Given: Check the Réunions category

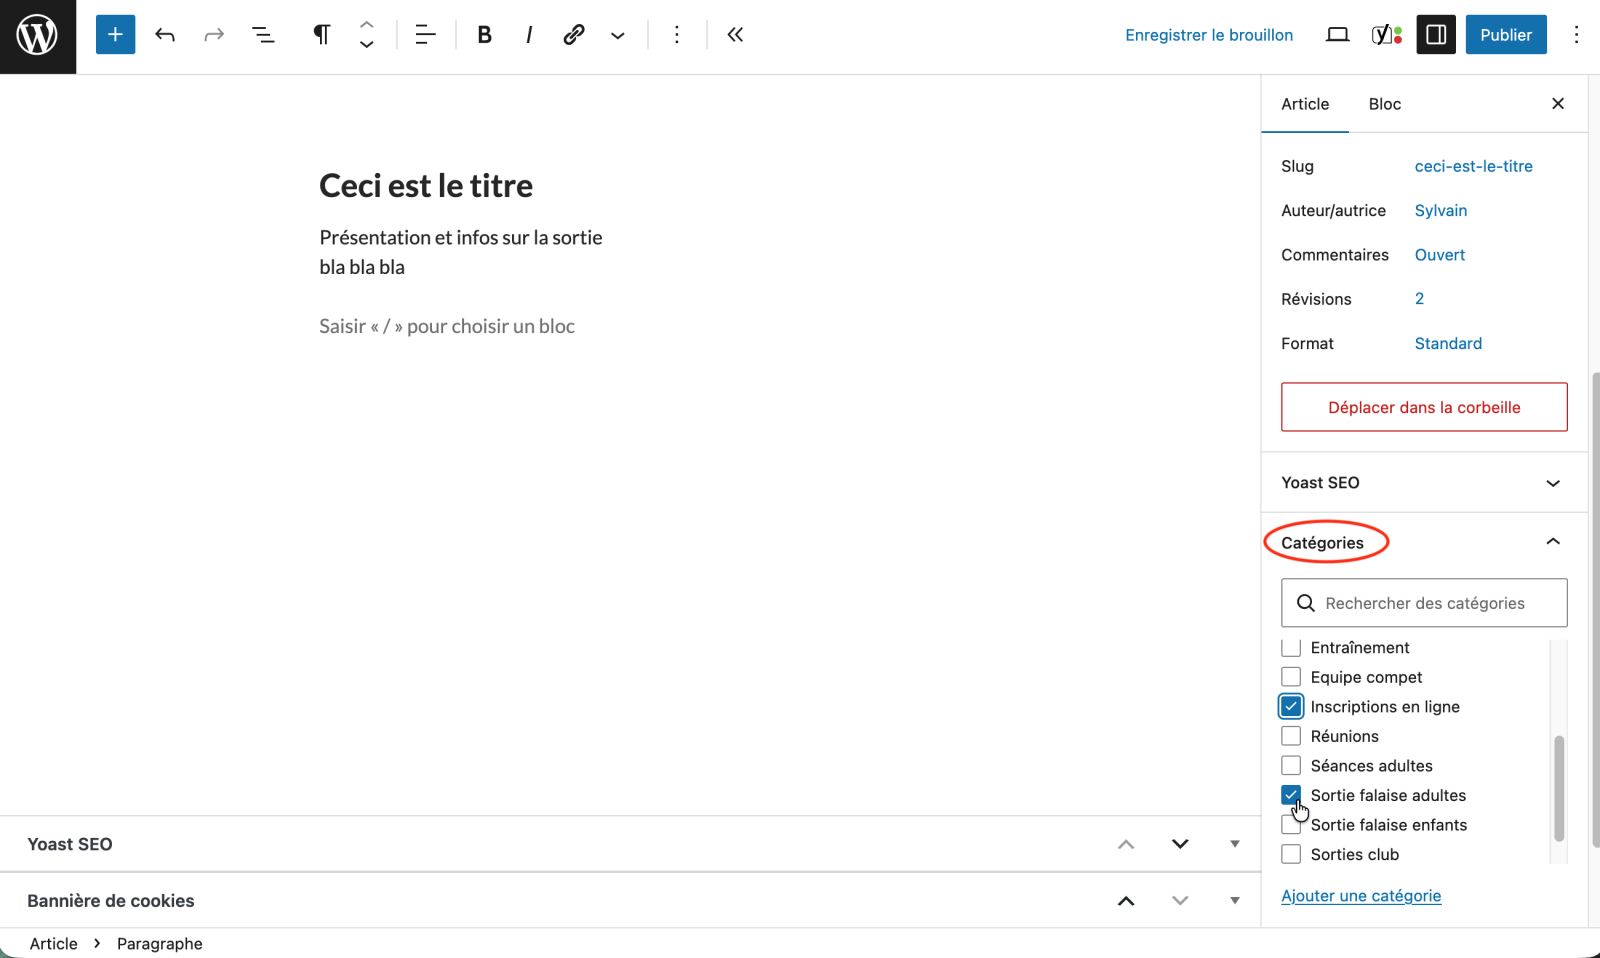Looking at the screenshot, I should coord(1291,736).
